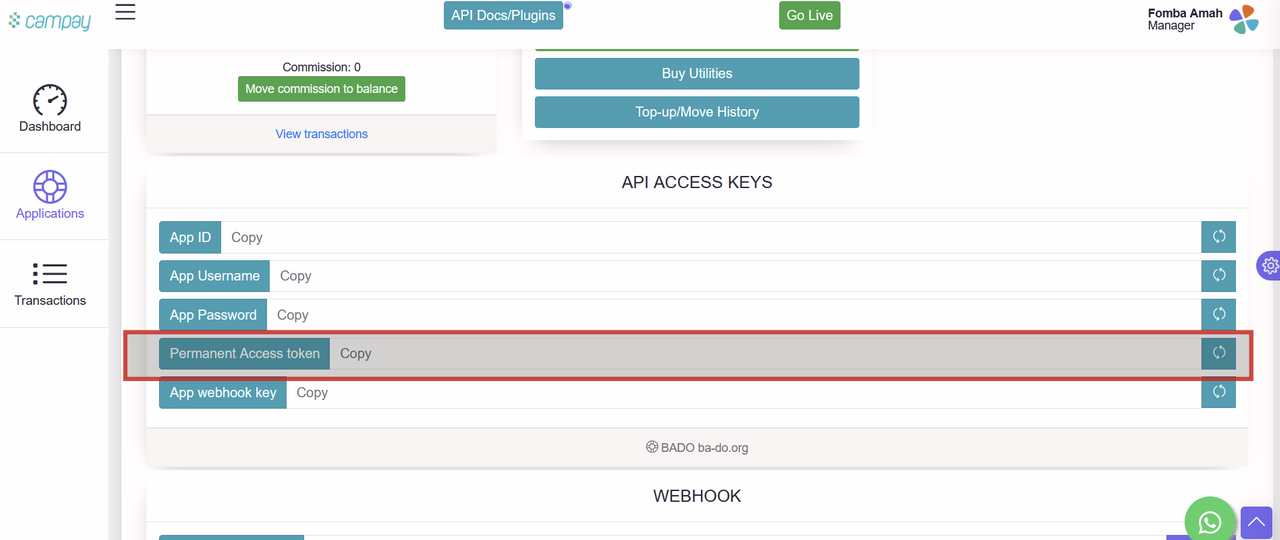The height and width of the screenshot is (540, 1280).
Task: Open the Dashboard speedometer icon
Action: click(50, 99)
